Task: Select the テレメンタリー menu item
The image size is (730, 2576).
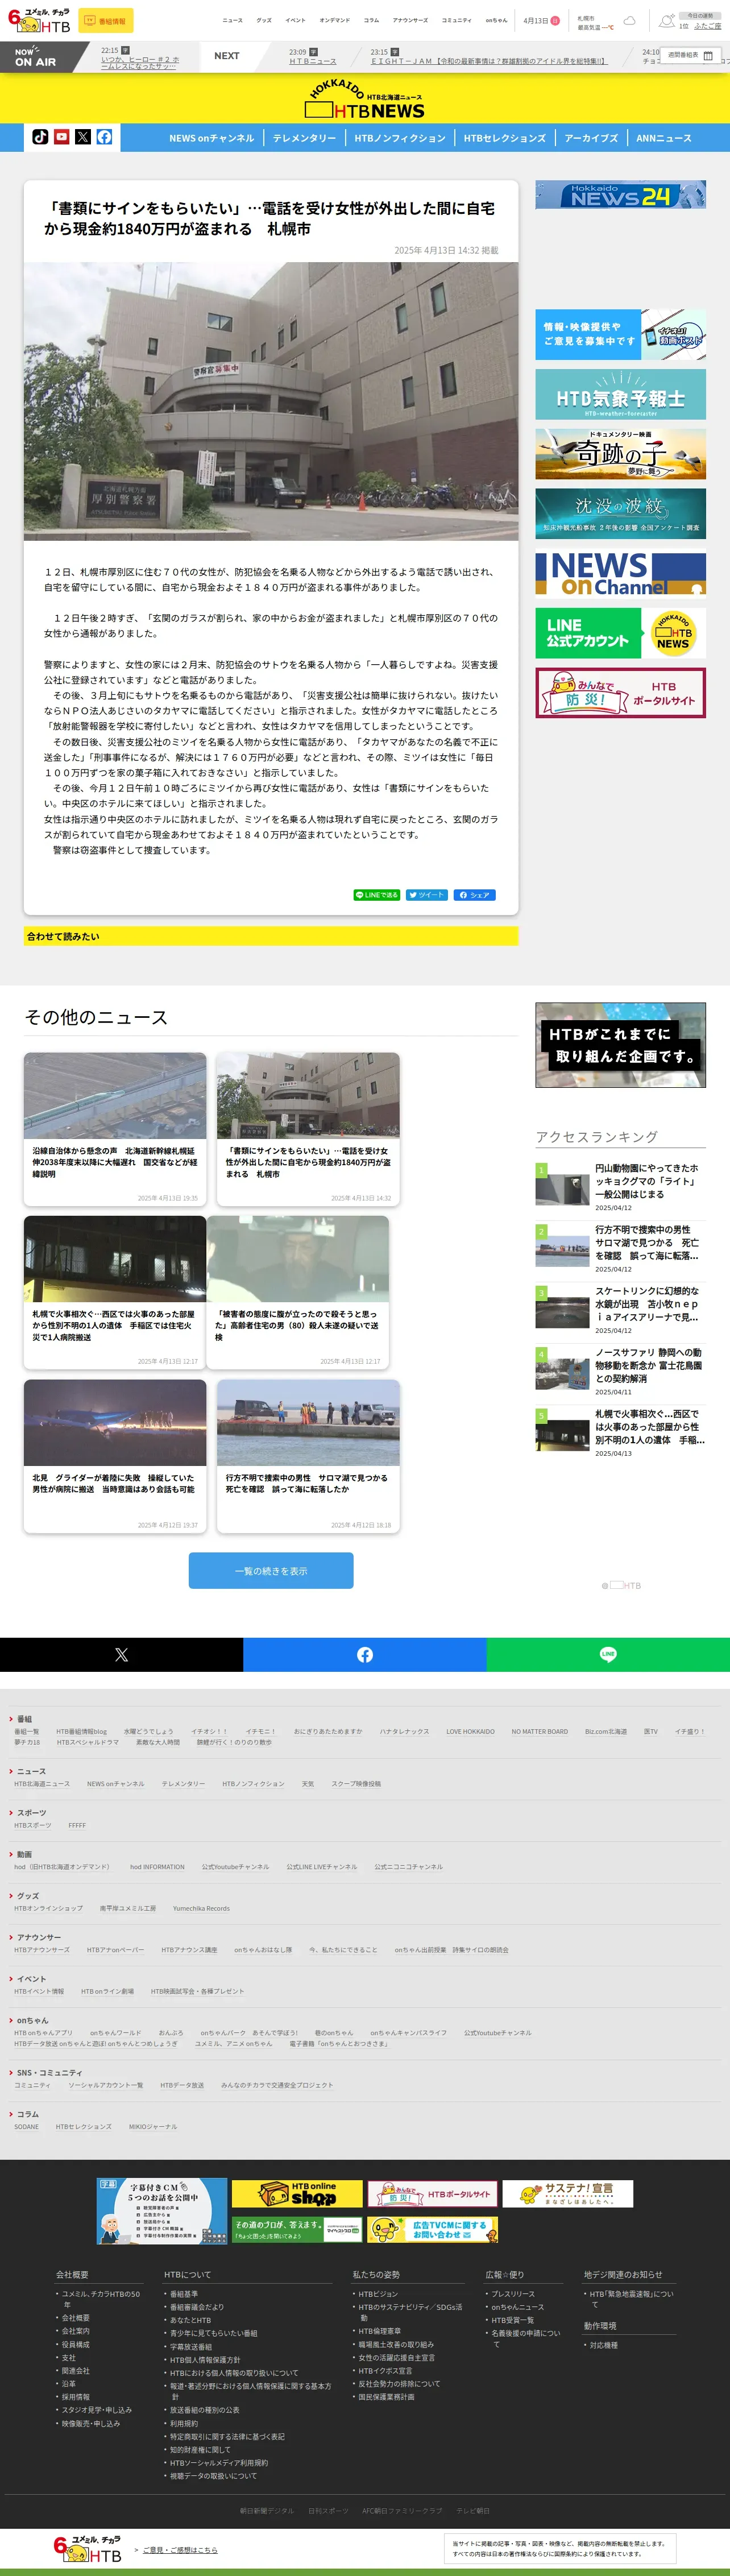Action: (x=304, y=138)
